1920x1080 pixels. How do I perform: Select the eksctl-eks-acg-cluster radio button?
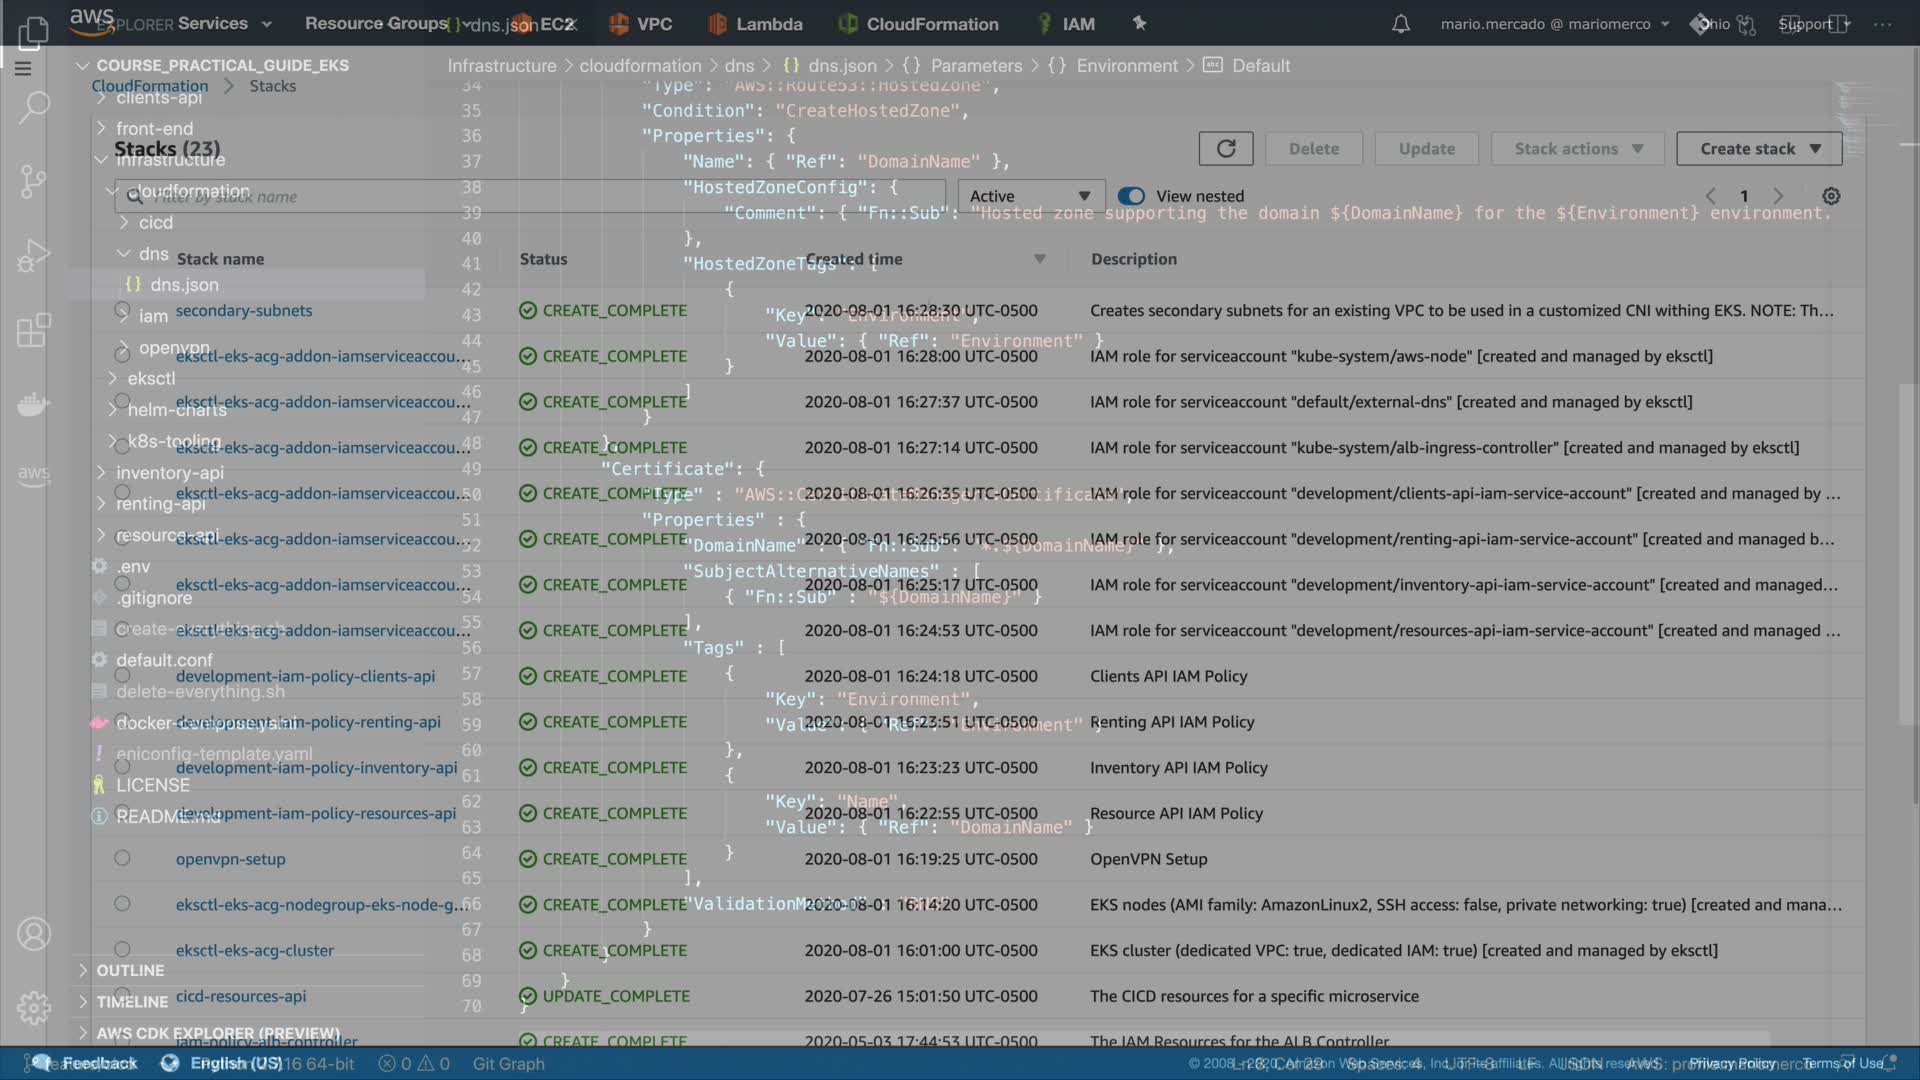(122, 948)
